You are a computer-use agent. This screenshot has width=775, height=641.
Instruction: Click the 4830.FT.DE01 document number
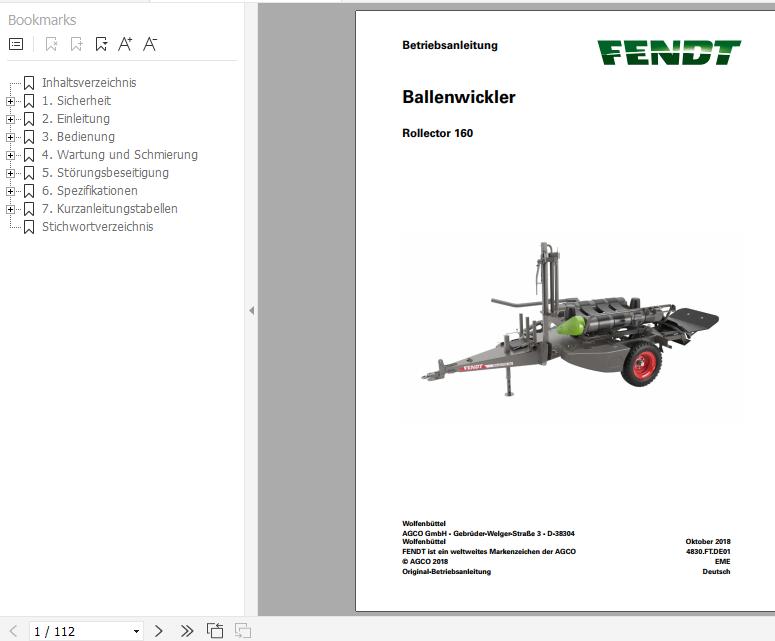pyautogui.click(x=708, y=552)
